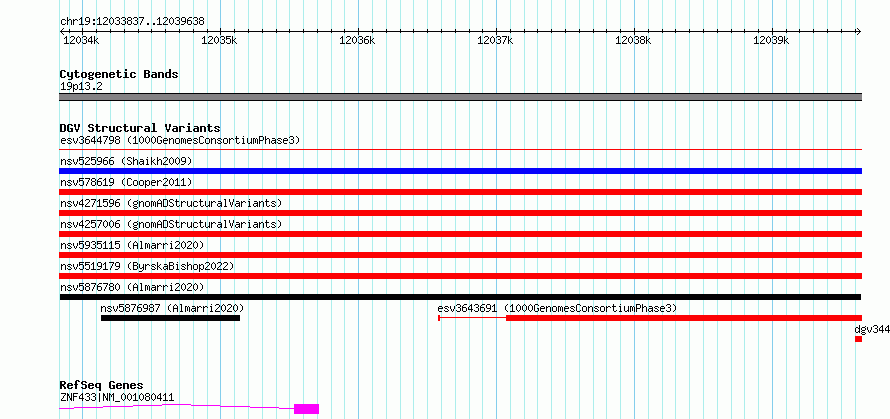Select the short black nsv5876987 variant bar
The width and height of the screenshot is (890, 419).
click(x=170, y=318)
